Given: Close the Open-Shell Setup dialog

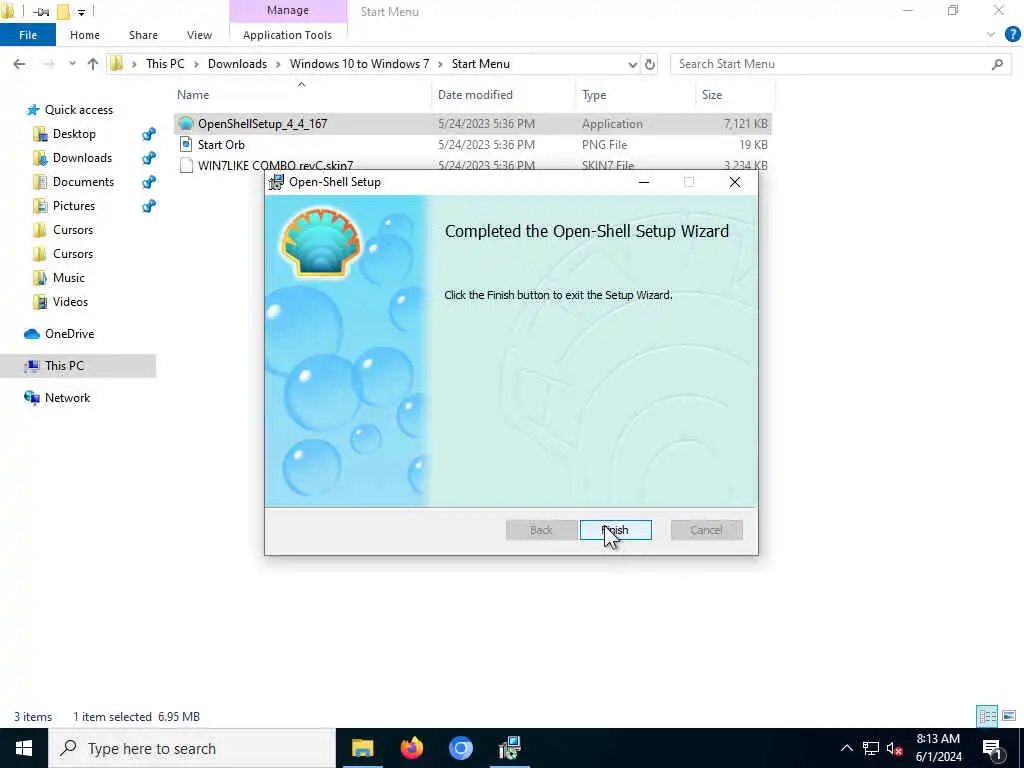Looking at the screenshot, I should point(735,182).
